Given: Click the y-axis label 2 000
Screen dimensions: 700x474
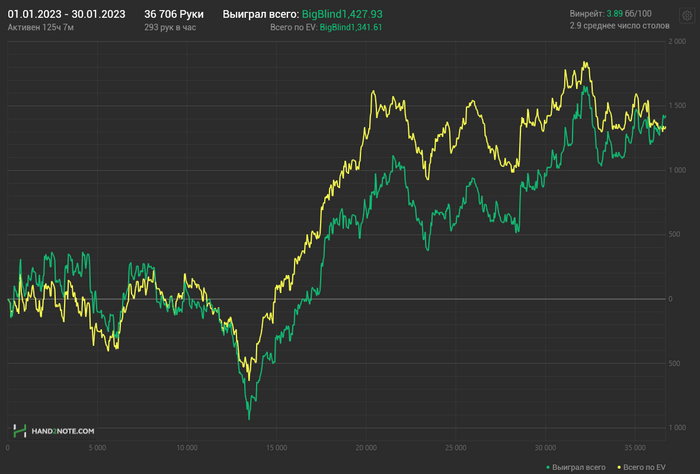Looking at the screenshot, I should click(677, 42).
